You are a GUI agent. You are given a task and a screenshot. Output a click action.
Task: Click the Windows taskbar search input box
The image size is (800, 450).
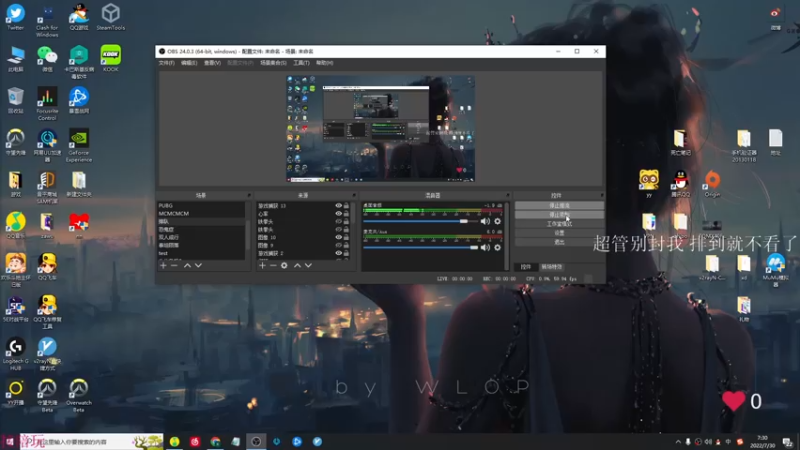pos(91,442)
